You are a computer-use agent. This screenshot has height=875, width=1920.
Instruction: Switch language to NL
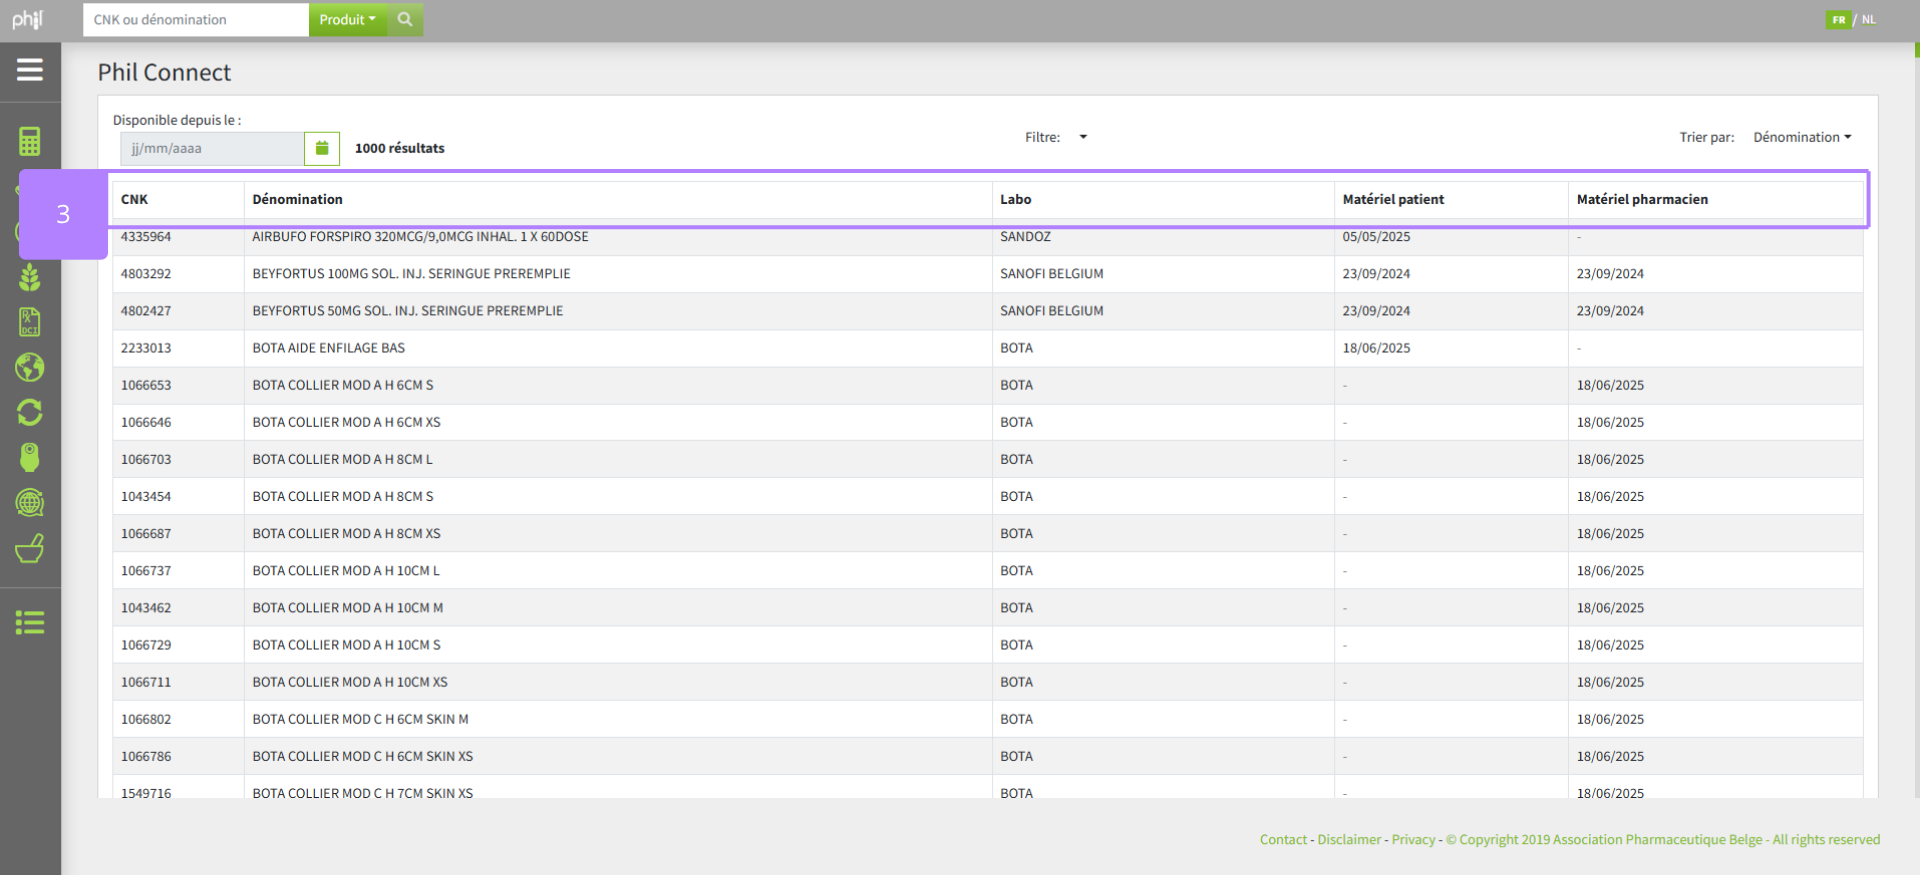[1868, 20]
